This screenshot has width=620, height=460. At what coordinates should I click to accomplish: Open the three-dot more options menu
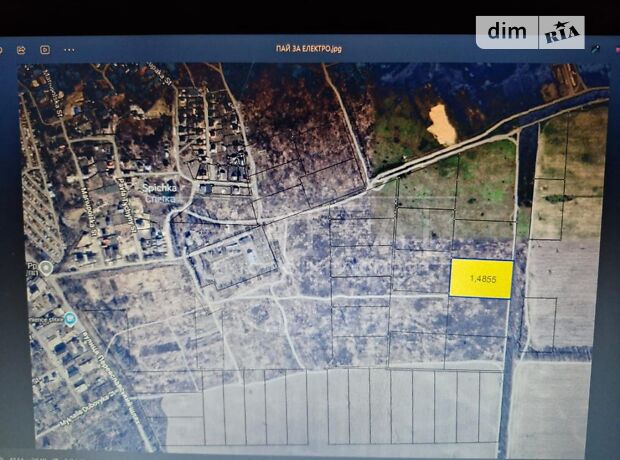pyautogui.click(x=68, y=48)
